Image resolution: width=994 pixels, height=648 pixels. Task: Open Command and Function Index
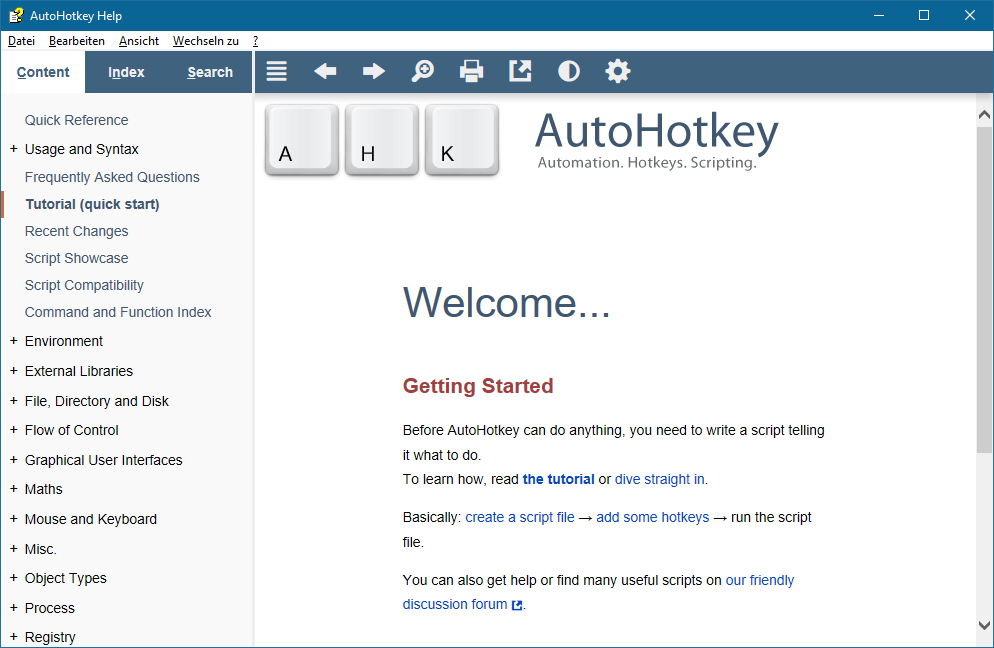(x=118, y=313)
